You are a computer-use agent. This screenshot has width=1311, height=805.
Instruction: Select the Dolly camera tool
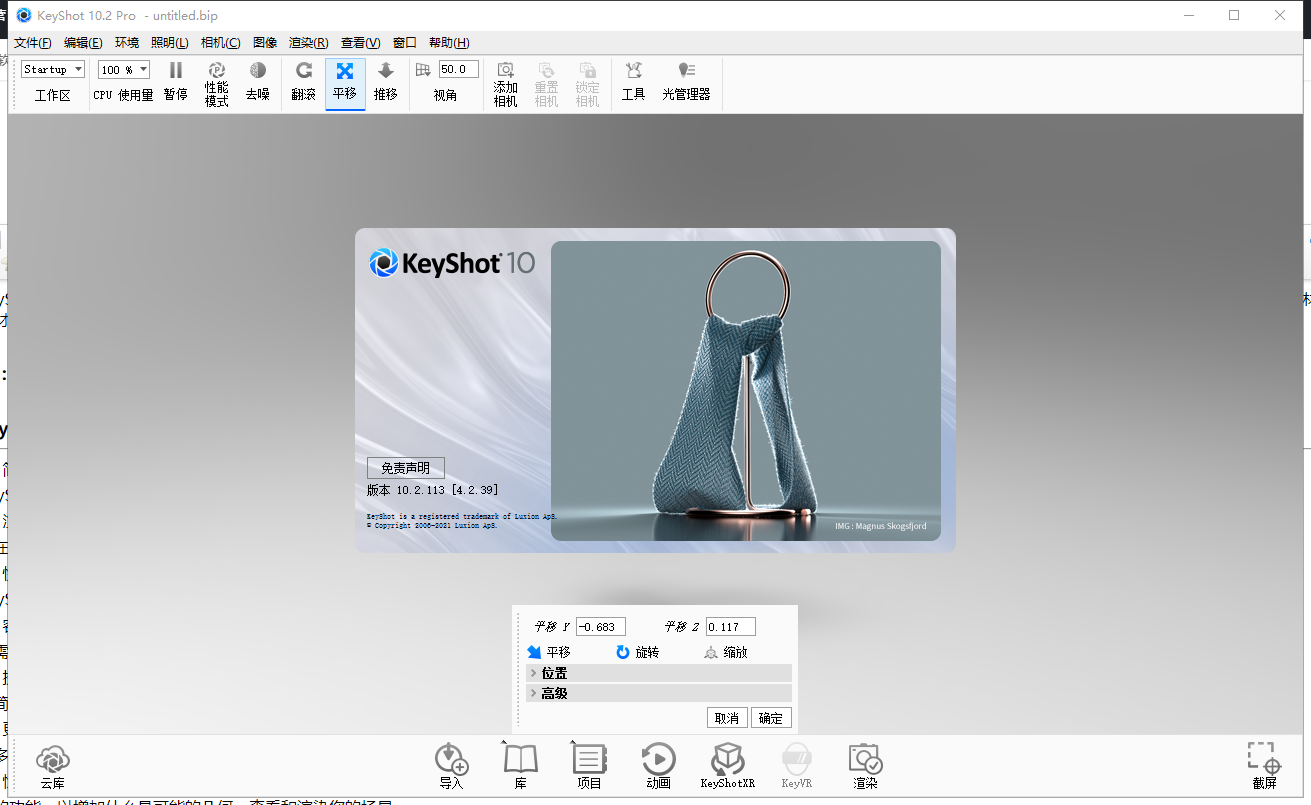(x=386, y=71)
